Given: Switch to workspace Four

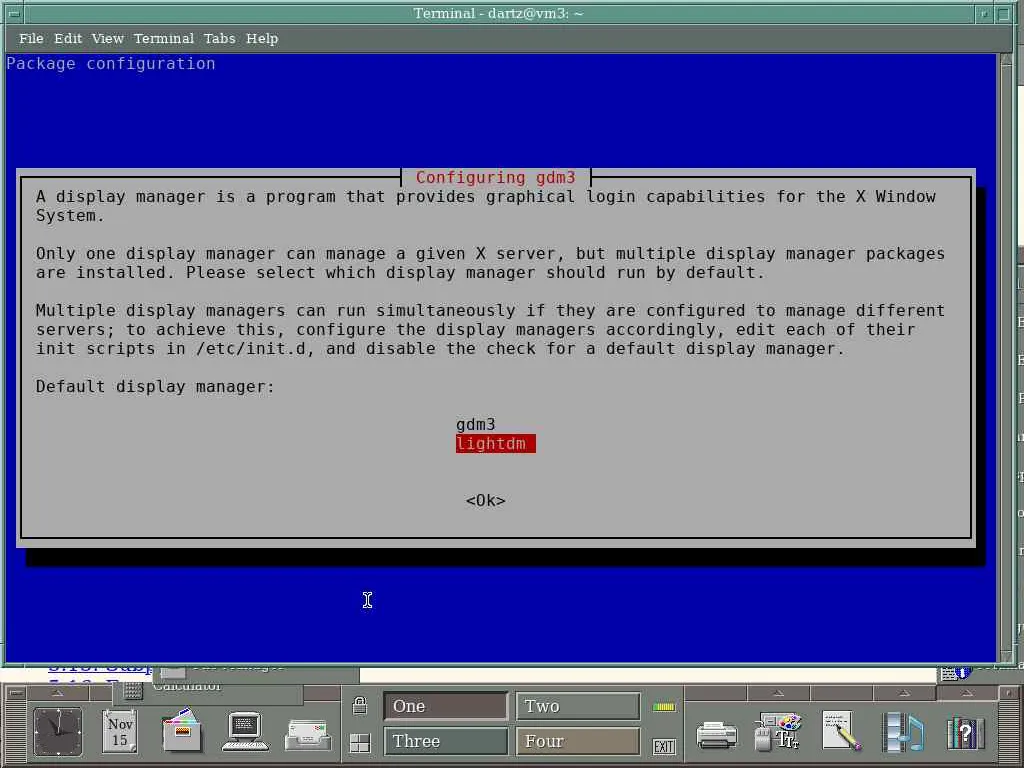Looking at the screenshot, I should [578, 741].
